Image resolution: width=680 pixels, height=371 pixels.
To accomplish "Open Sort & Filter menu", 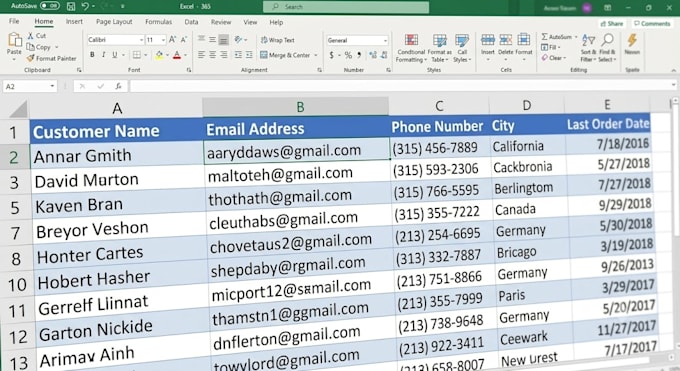I will click(588, 48).
